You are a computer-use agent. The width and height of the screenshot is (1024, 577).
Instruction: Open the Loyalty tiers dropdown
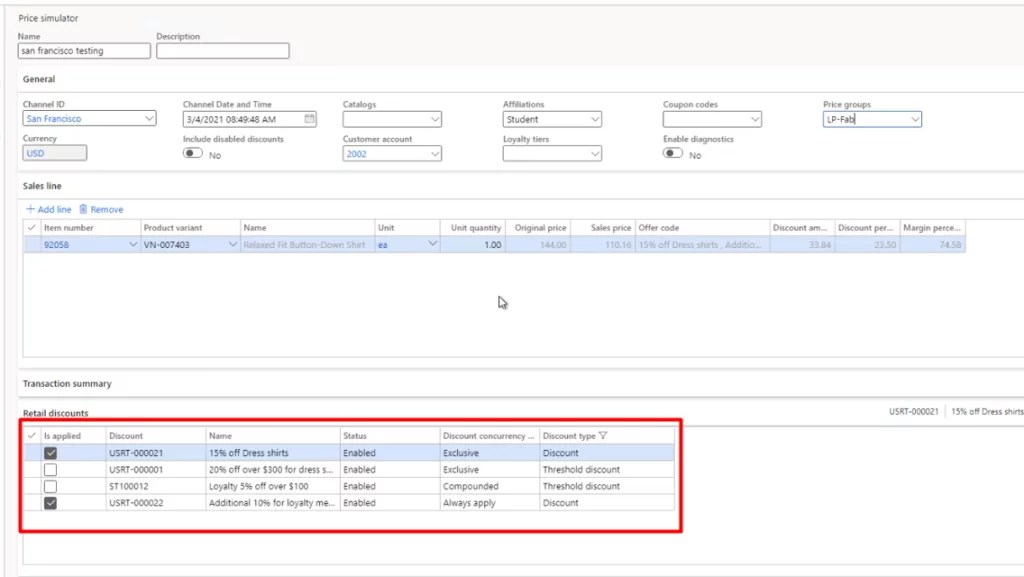pos(595,154)
